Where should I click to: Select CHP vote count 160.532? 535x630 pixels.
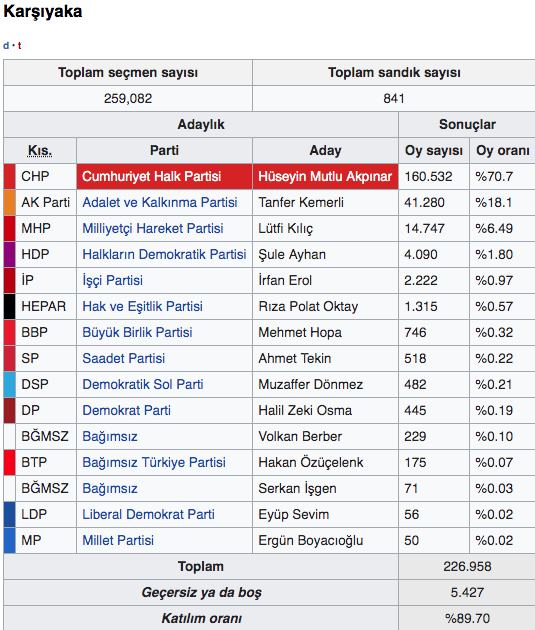click(428, 176)
